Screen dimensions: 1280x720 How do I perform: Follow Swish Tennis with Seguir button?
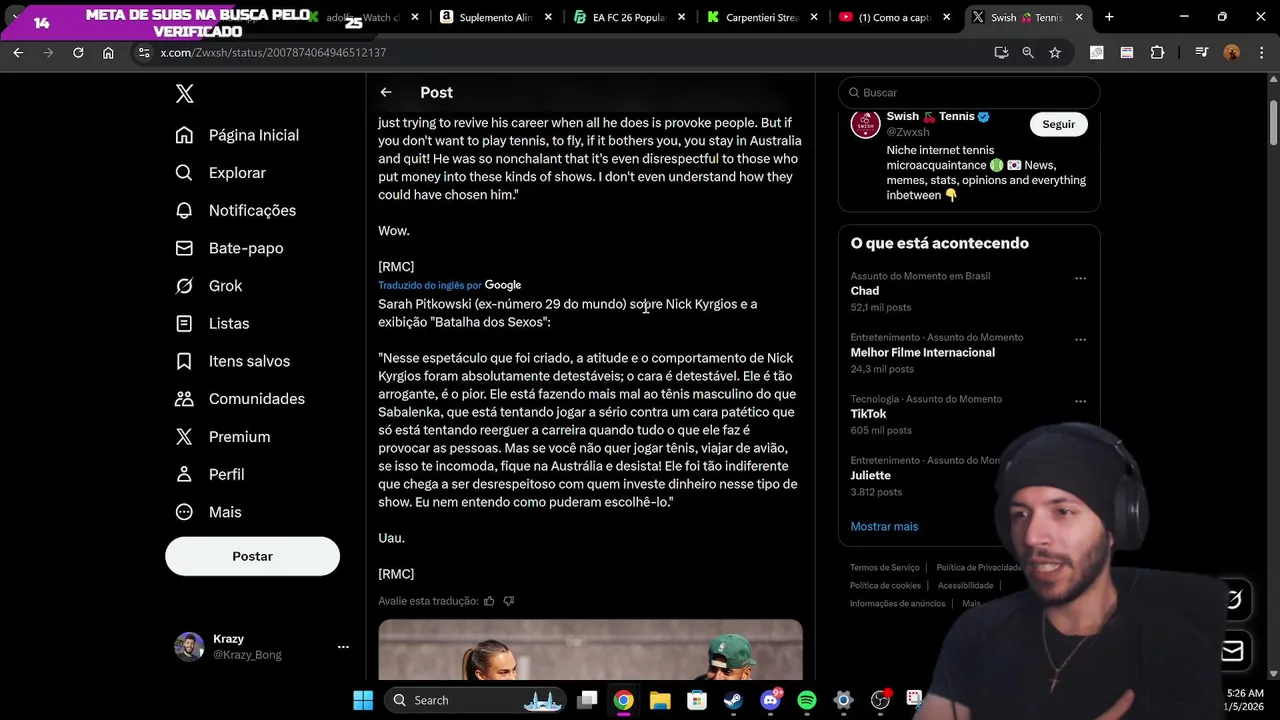tap(1058, 124)
